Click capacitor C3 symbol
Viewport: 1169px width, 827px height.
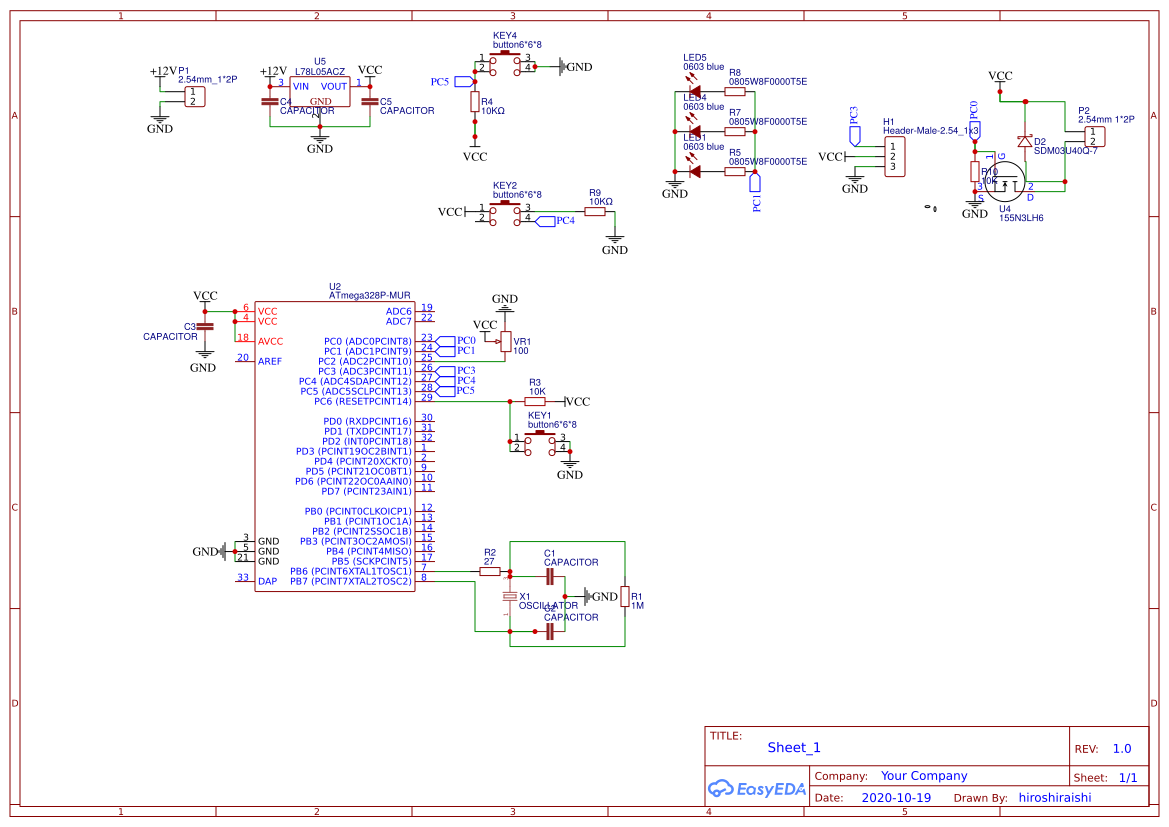coord(205,325)
